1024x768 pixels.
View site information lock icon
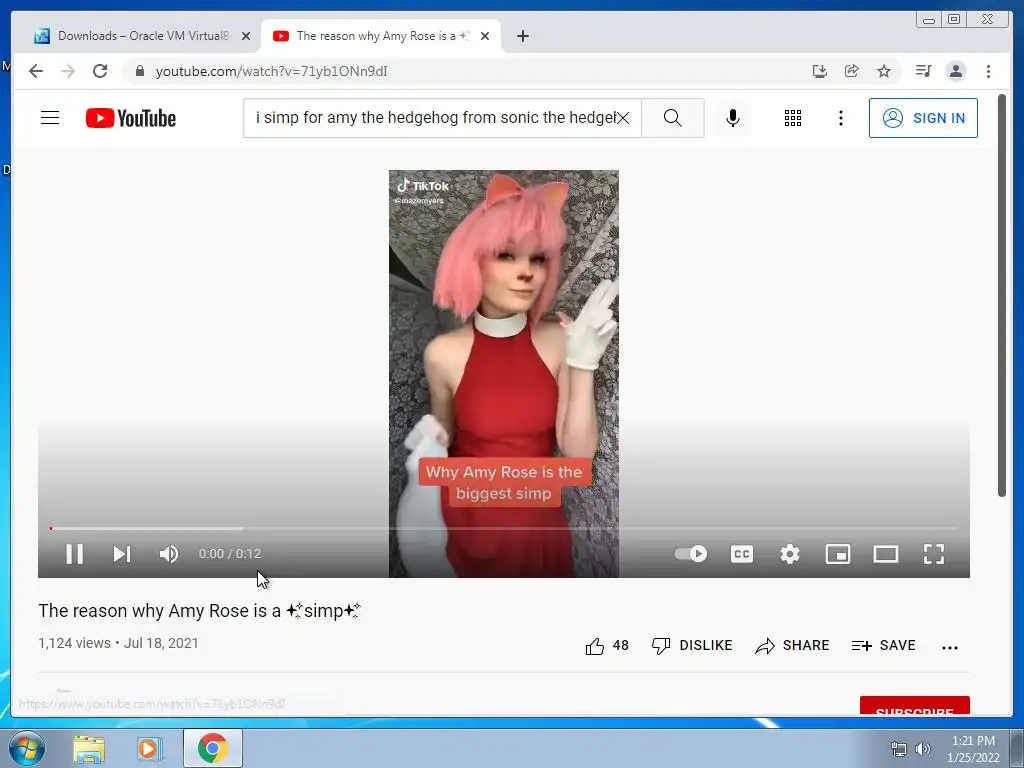[x=140, y=71]
